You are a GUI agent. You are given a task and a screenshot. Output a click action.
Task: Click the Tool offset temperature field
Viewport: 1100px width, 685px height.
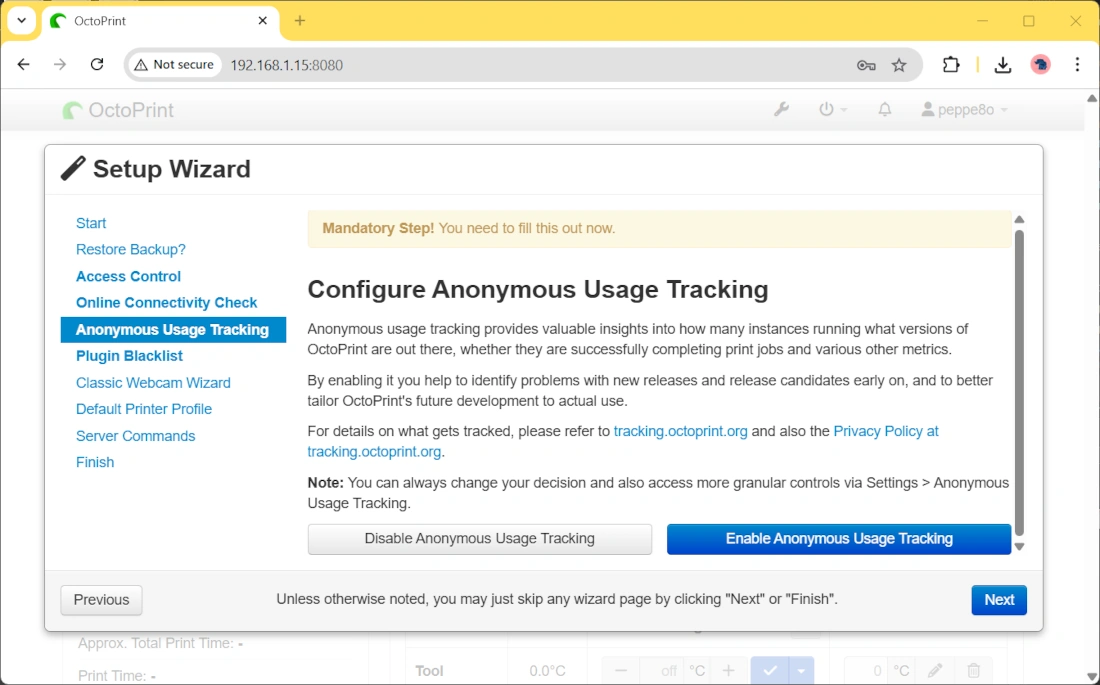(866, 671)
